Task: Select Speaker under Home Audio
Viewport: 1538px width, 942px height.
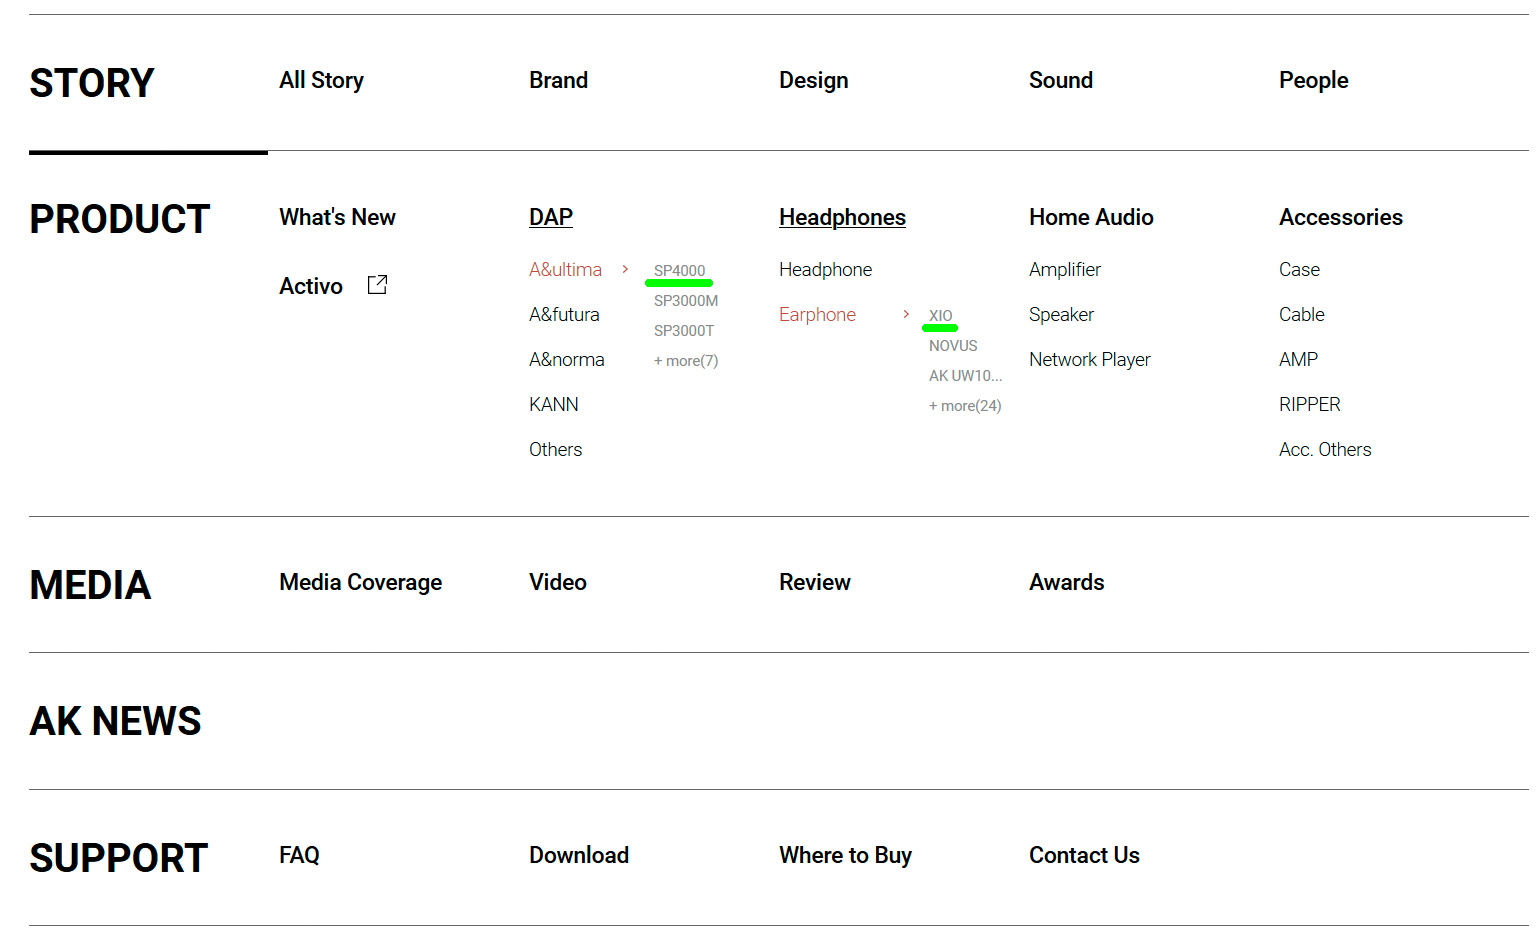Action: click(x=1061, y=314)
